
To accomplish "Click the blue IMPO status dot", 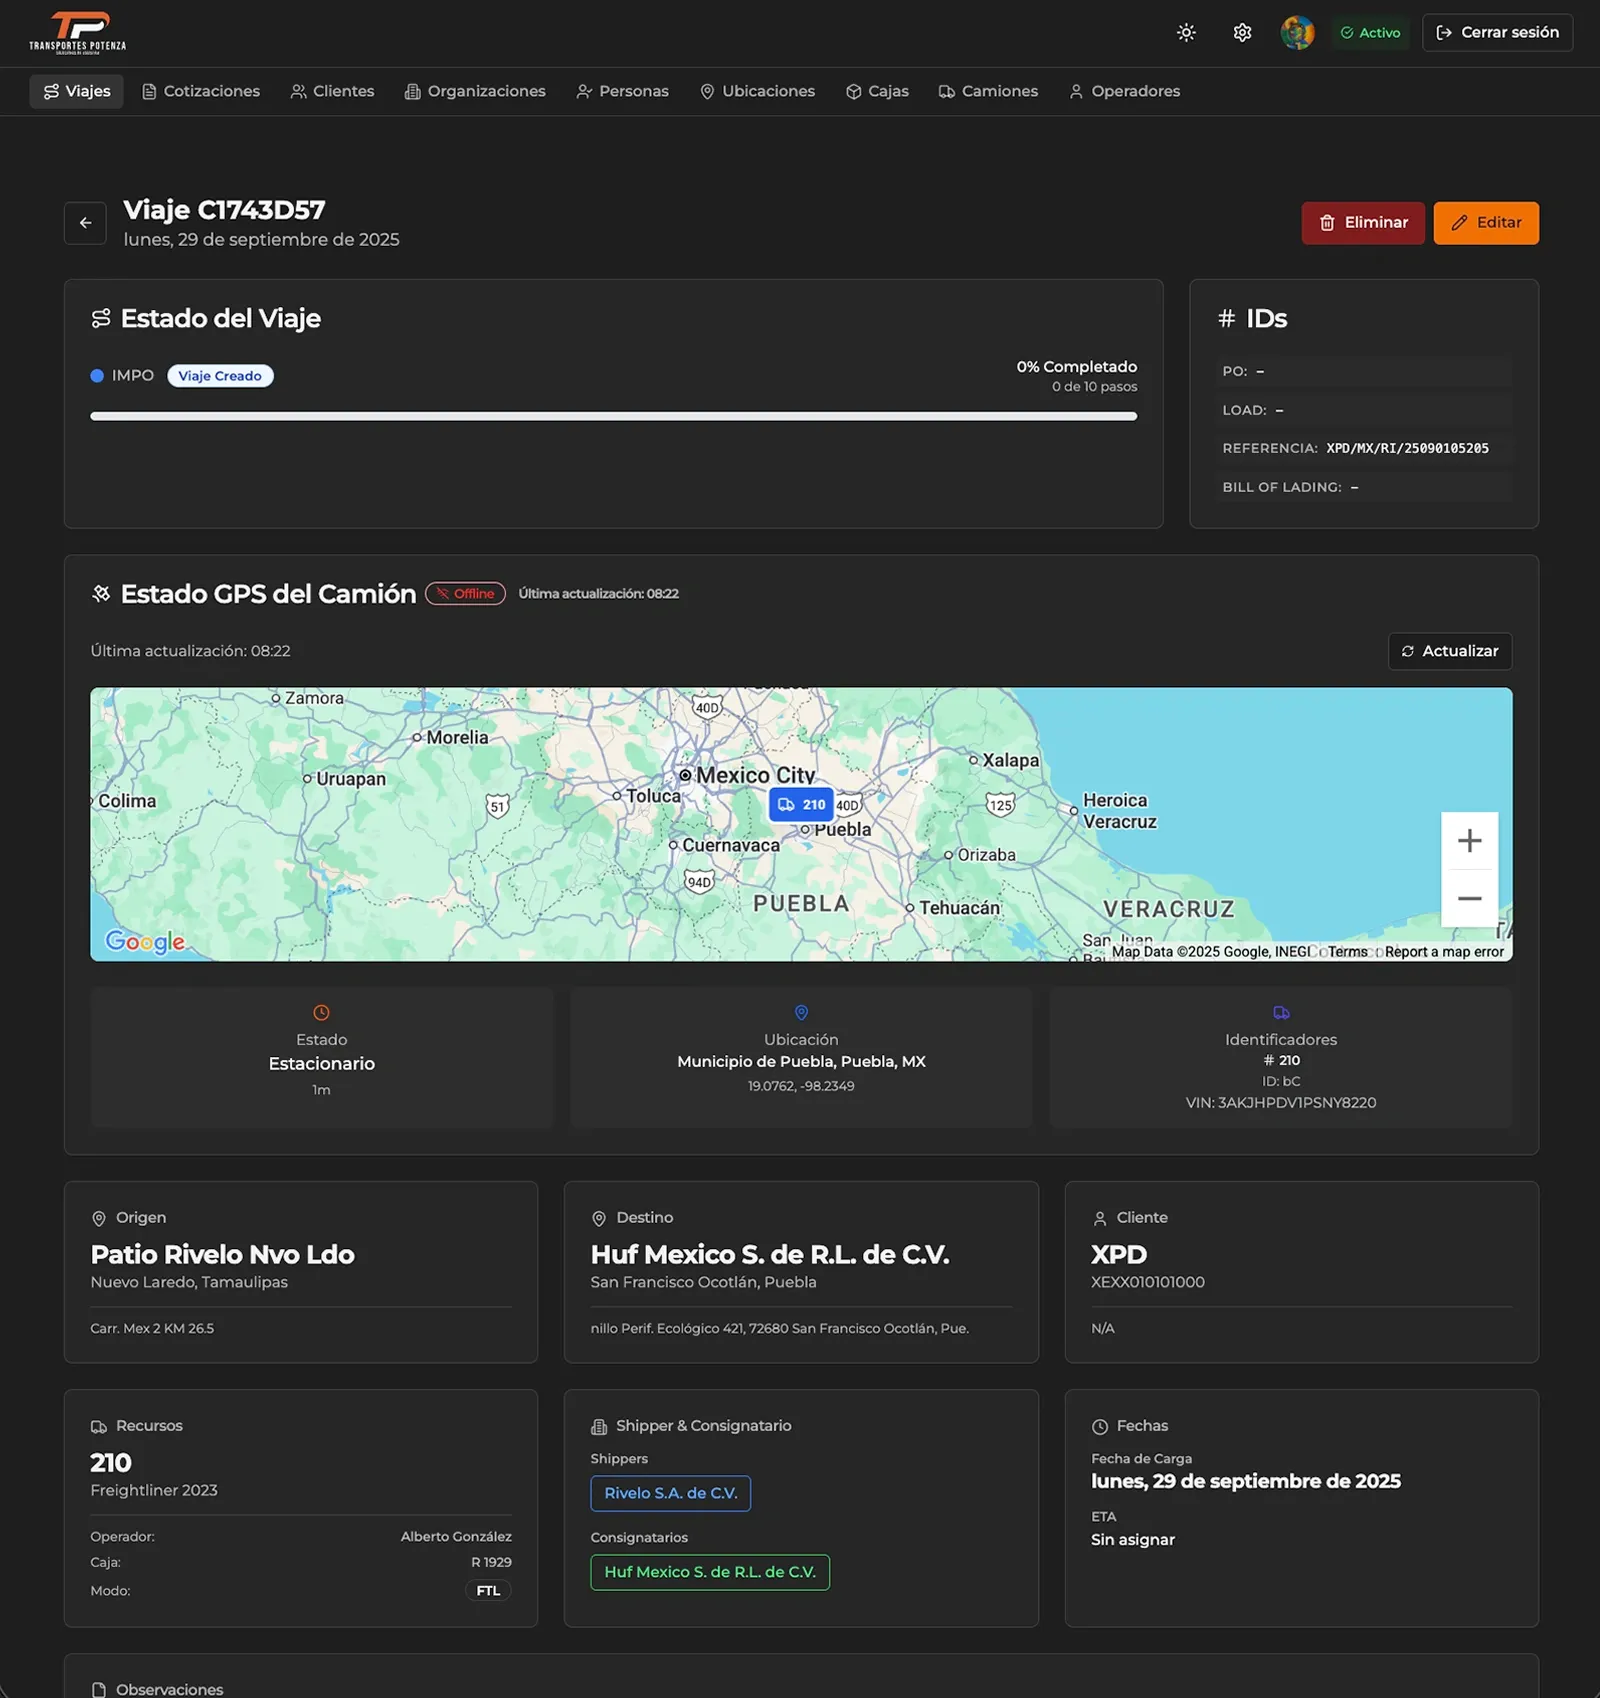I will point(97,376).
